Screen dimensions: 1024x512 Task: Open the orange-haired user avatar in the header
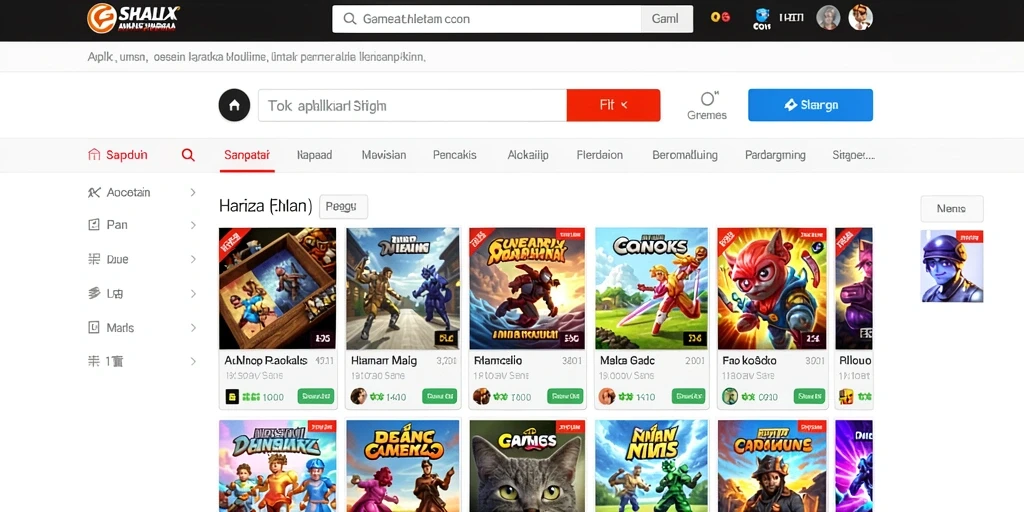[860, 18]
